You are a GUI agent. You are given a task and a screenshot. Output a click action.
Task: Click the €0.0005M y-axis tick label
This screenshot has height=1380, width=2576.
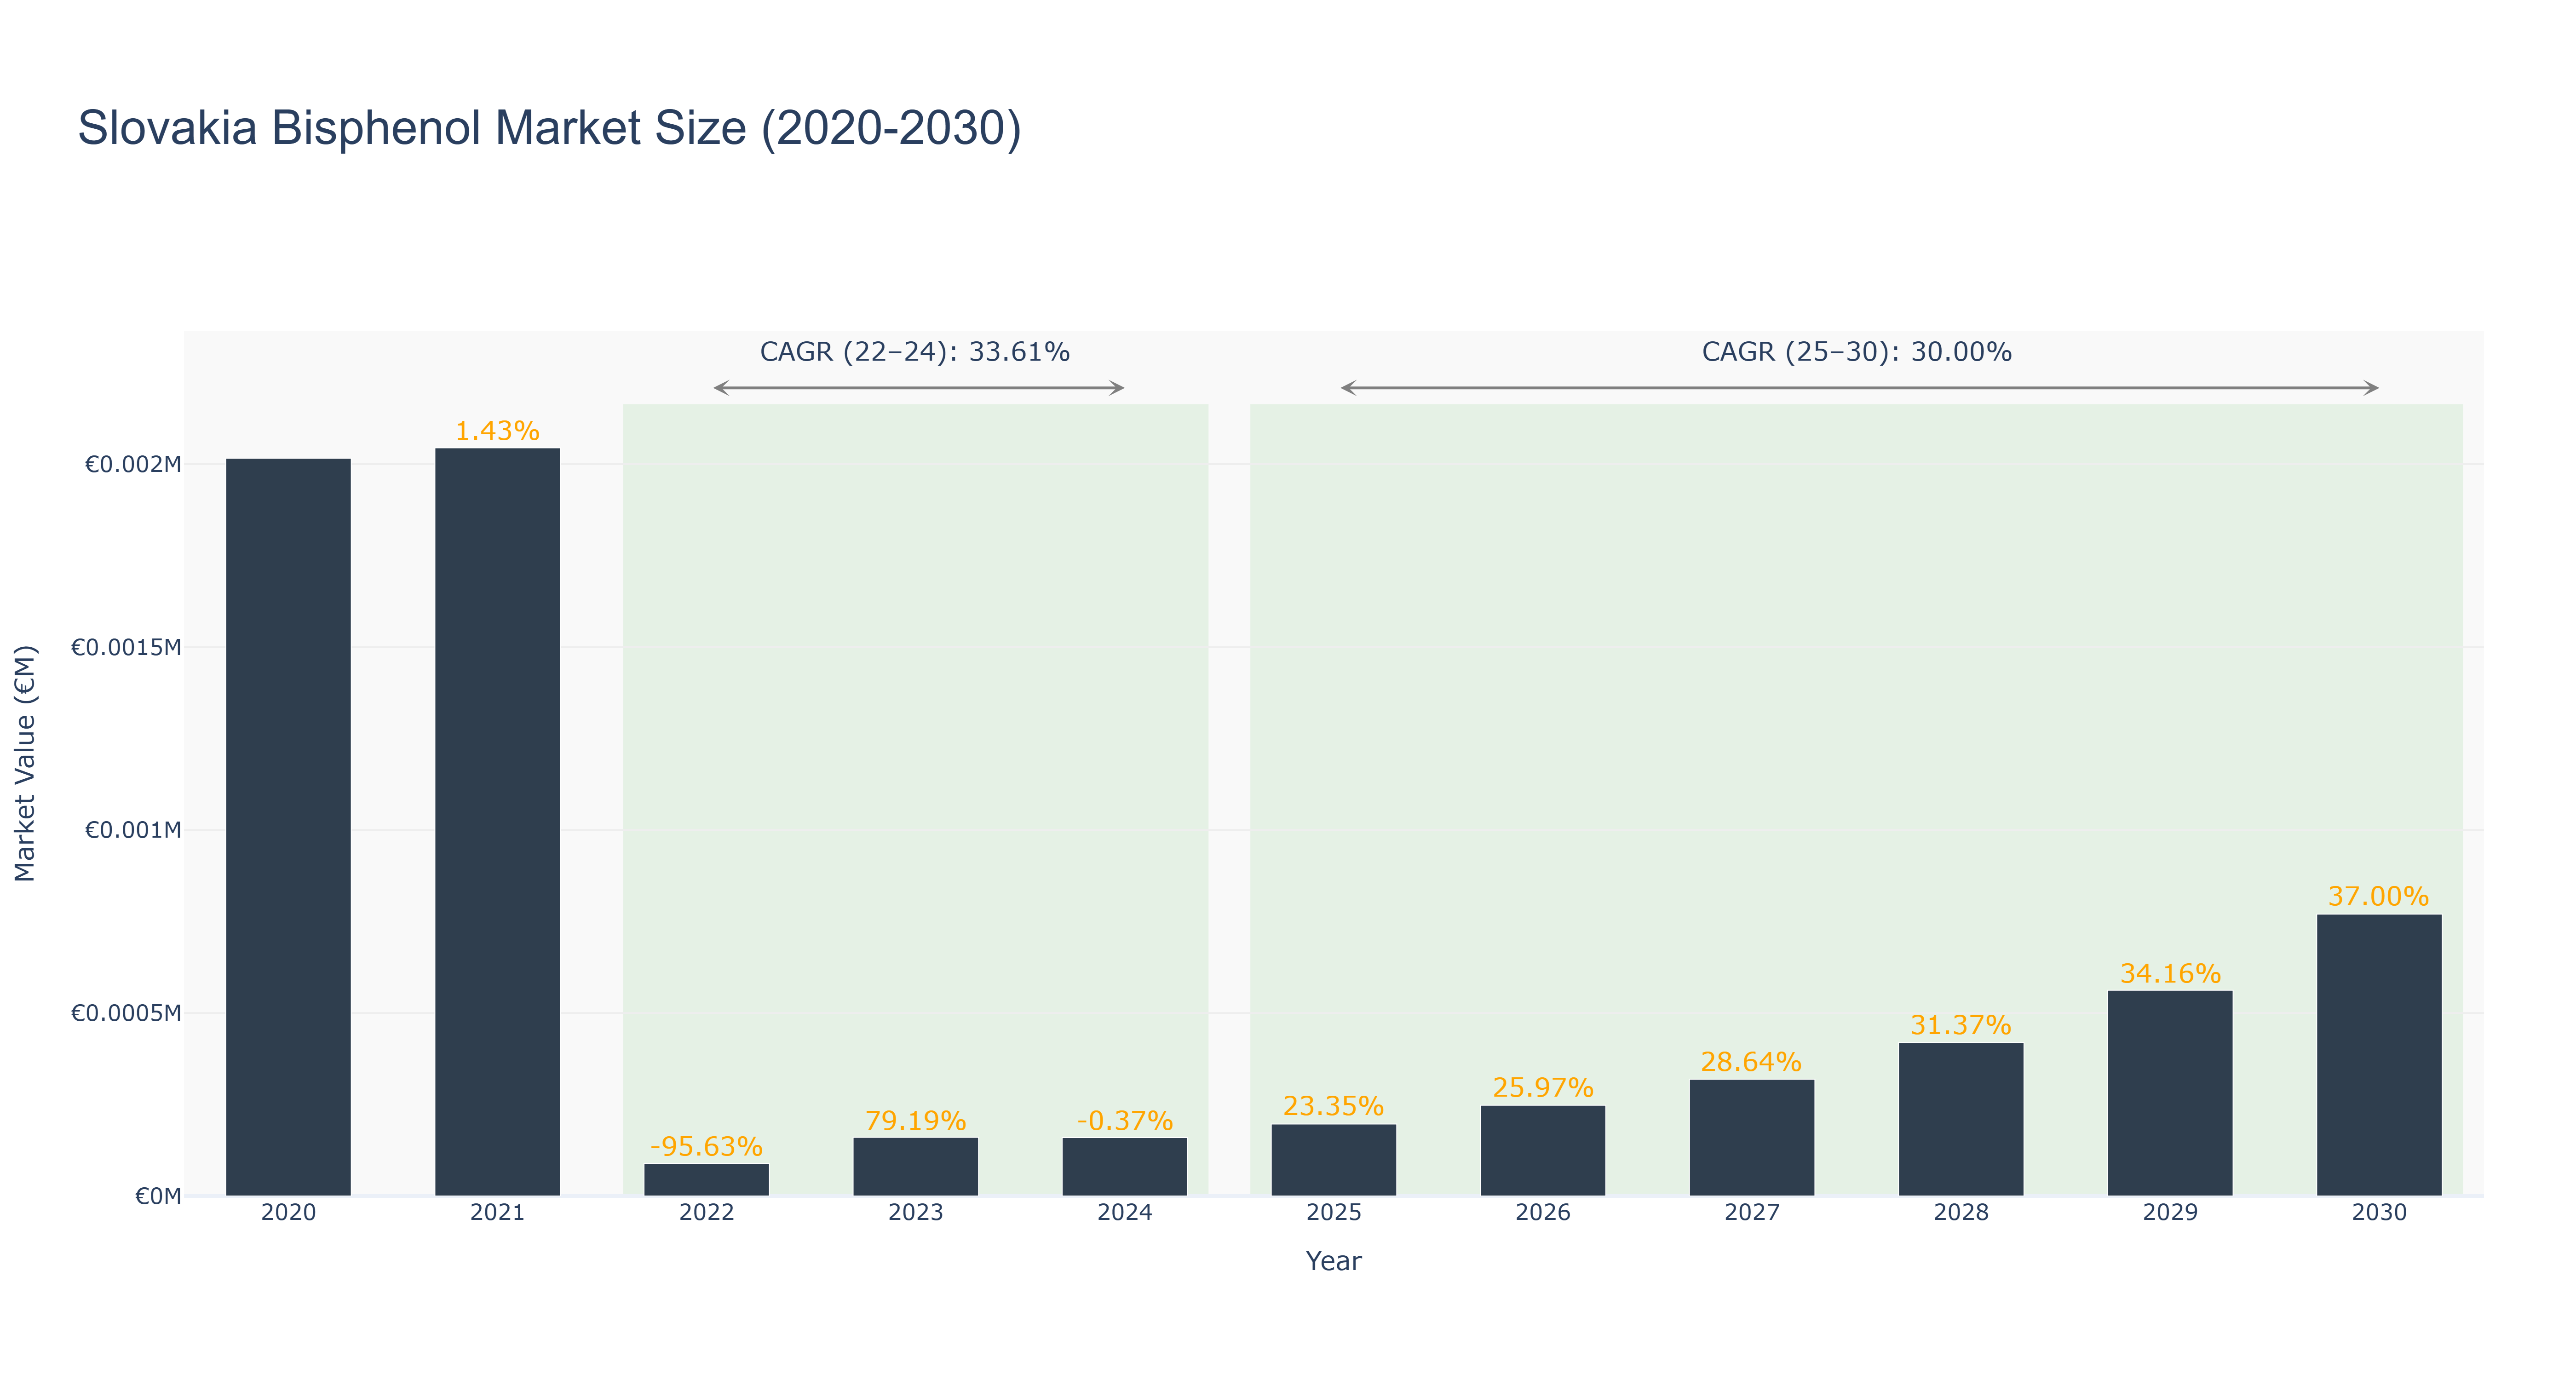coord(126,1013)
